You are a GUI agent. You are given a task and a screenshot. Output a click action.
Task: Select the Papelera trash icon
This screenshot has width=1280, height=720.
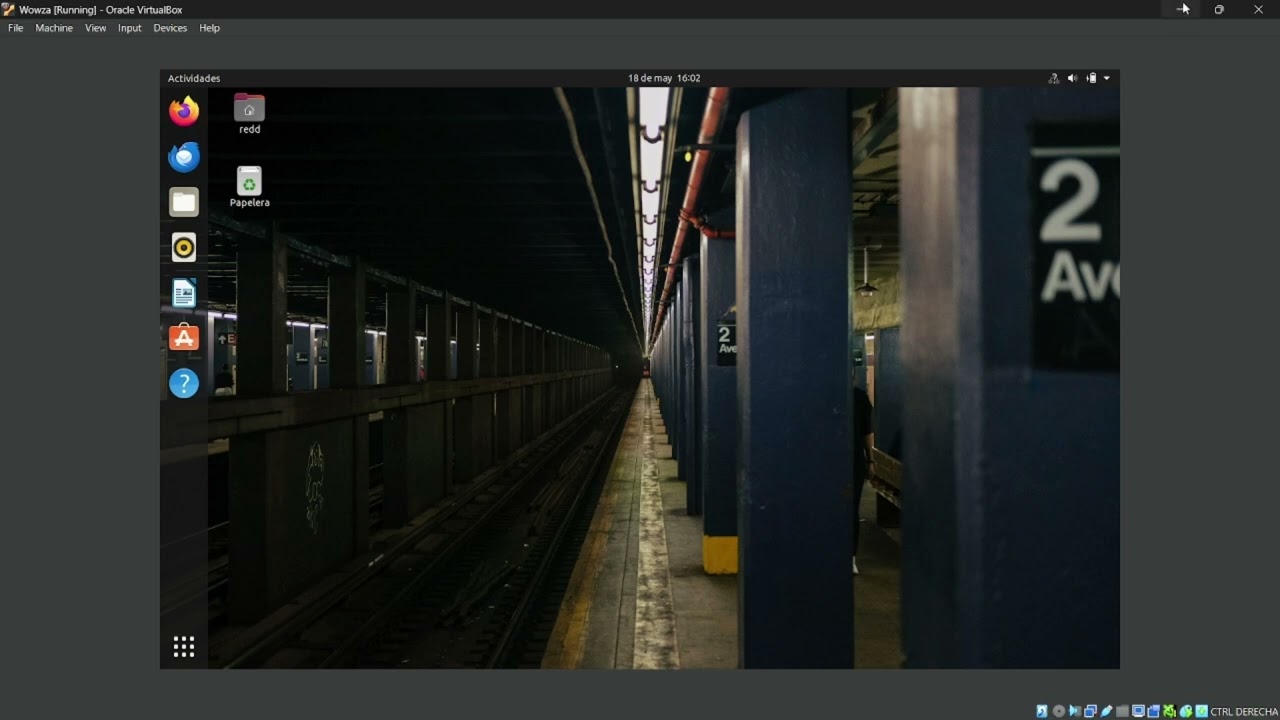click(249, 187)
